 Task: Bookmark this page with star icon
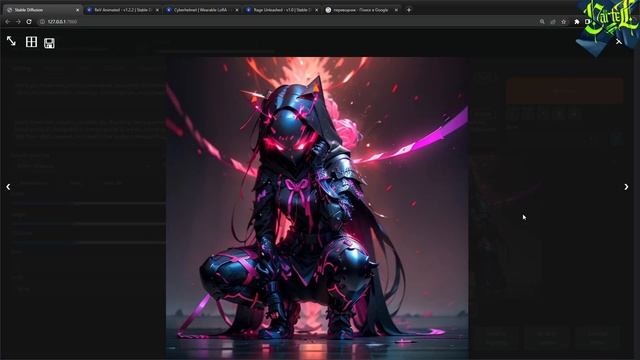tap(564, 22)
